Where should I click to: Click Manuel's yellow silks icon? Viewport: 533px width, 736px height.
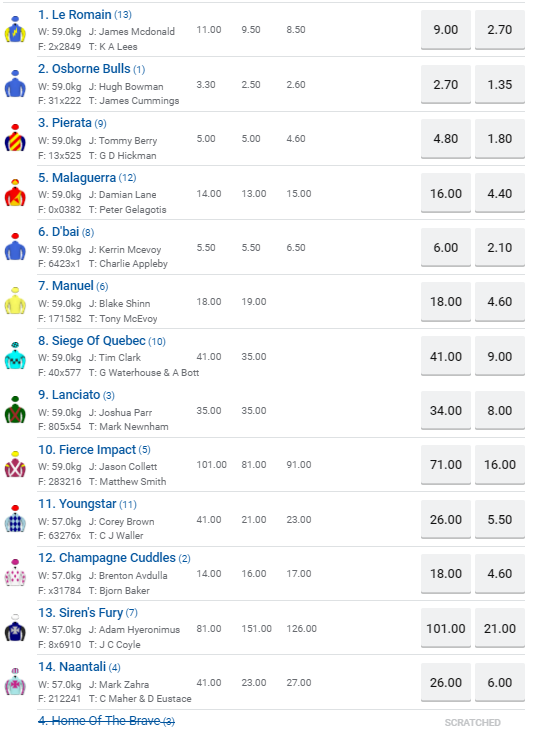coord(15,300)
